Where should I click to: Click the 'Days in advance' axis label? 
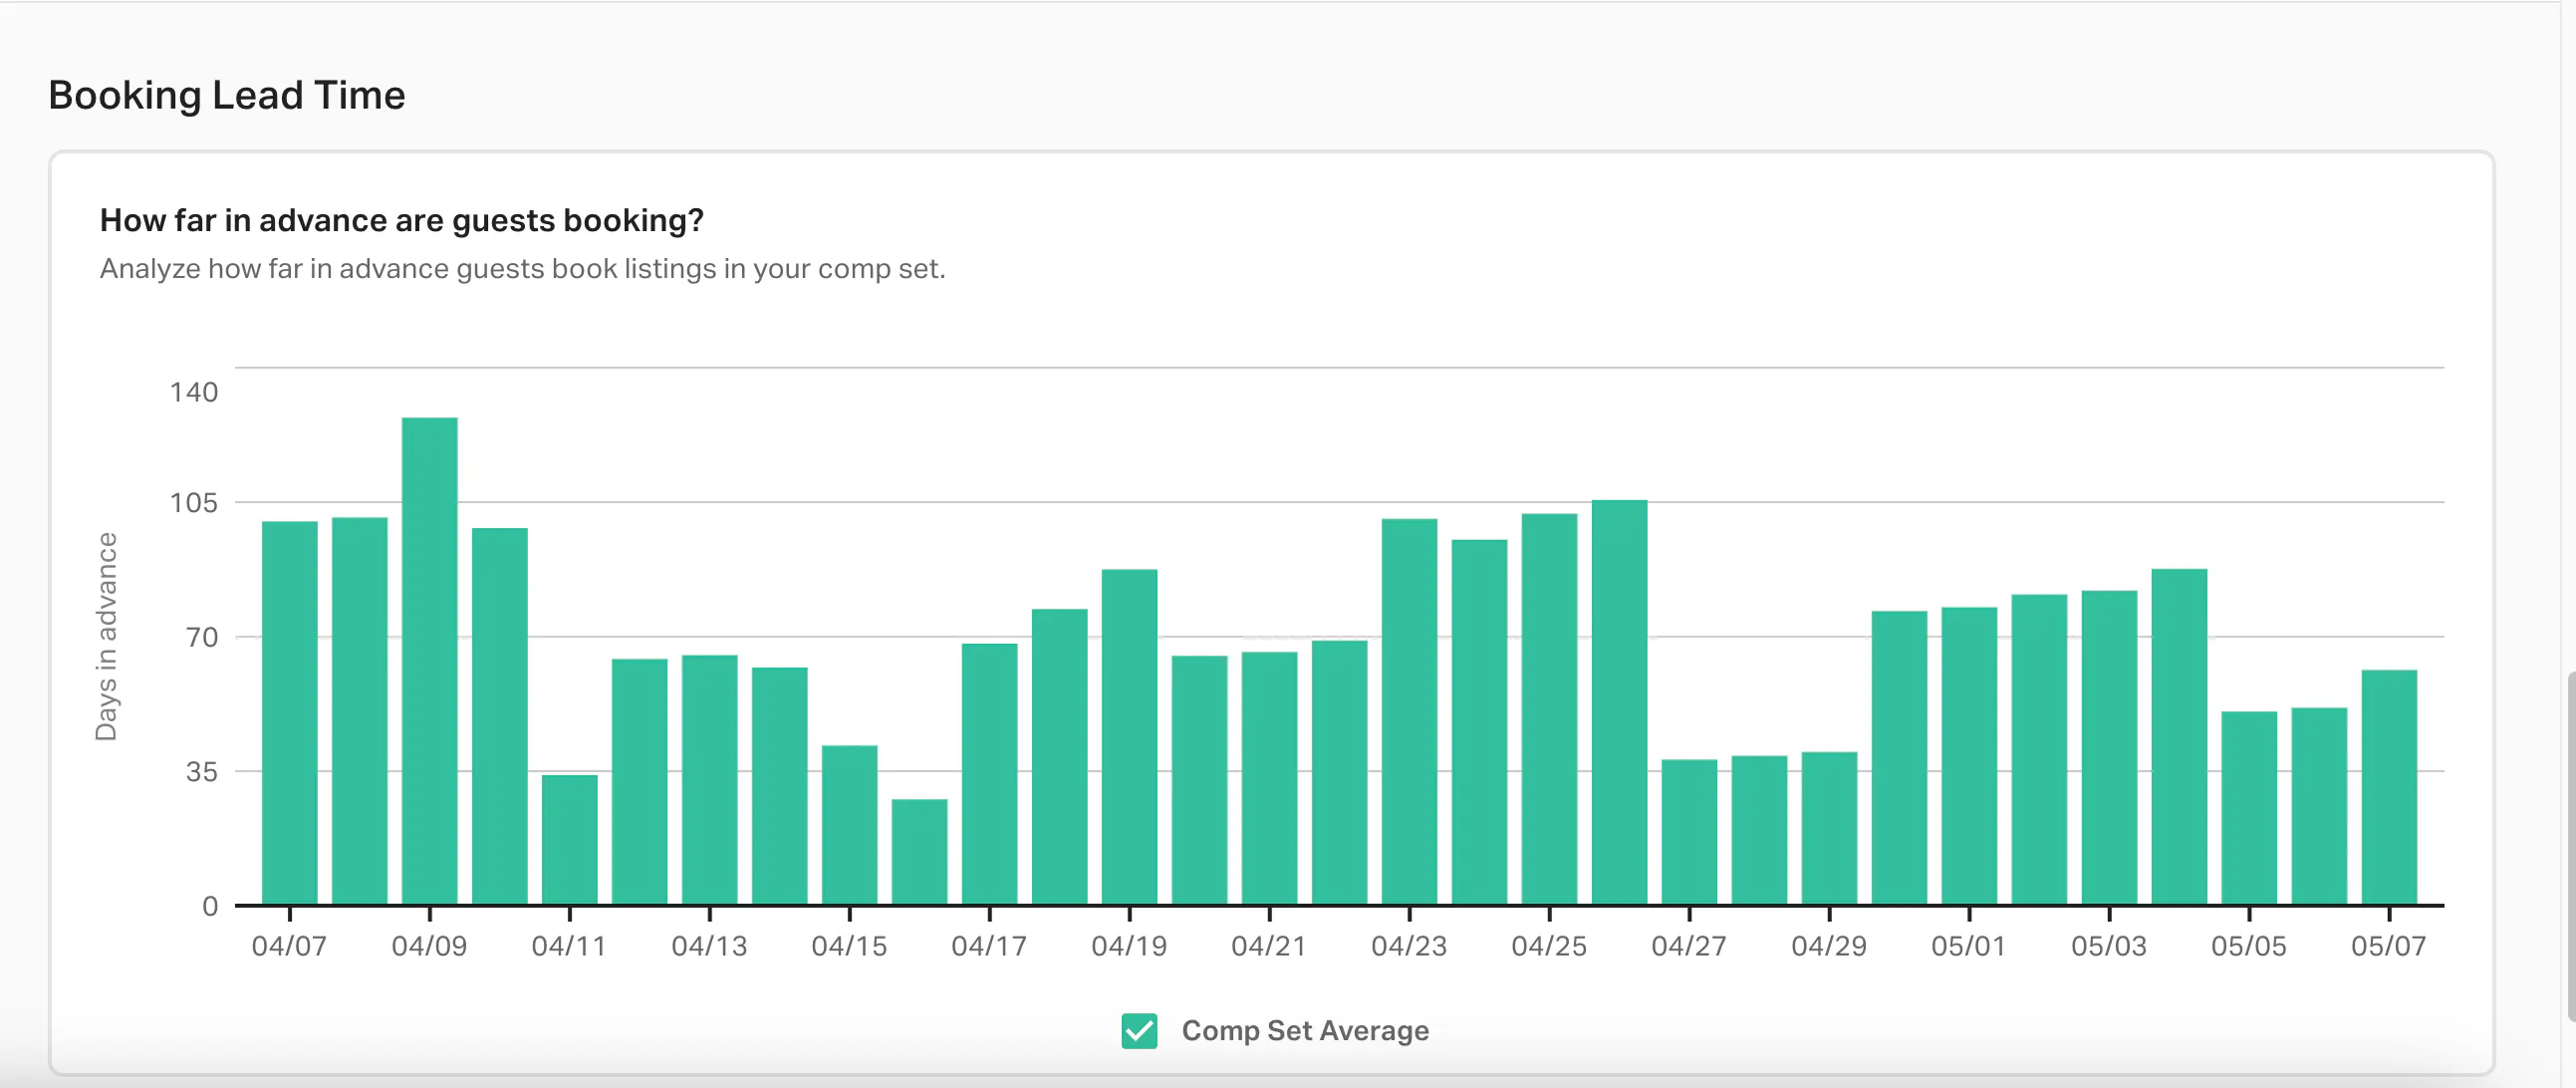point(106,636)
